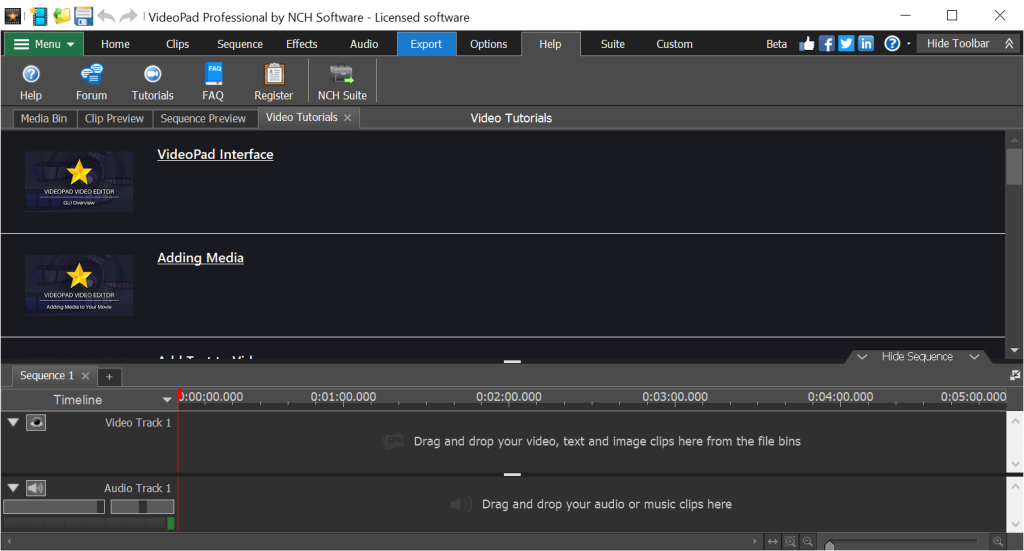Close the Sequence 1 tab
Screen dimensions: 1024x551
pos(85,376)
